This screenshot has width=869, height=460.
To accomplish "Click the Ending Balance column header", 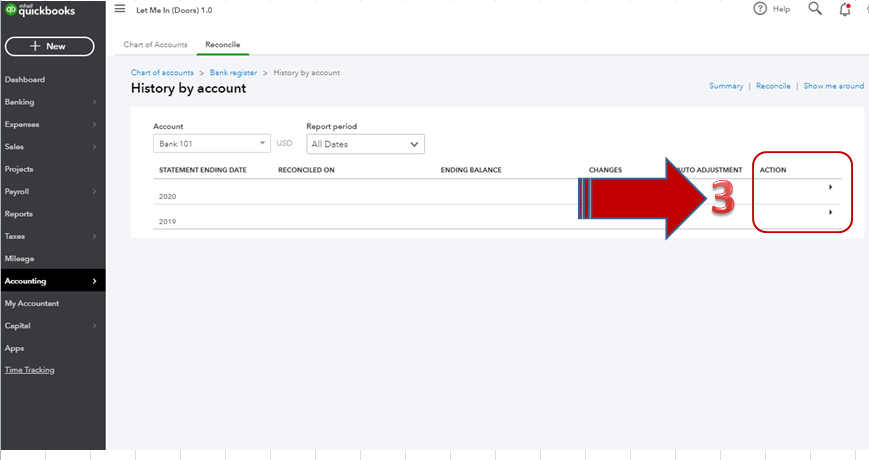I will point(471,170).
